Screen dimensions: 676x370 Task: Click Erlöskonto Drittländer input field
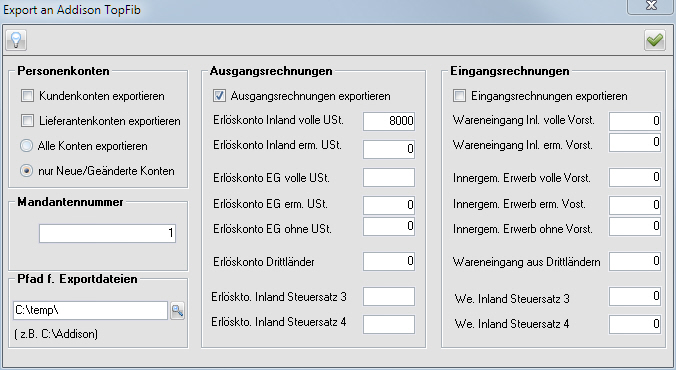click(x=389, y=261)
